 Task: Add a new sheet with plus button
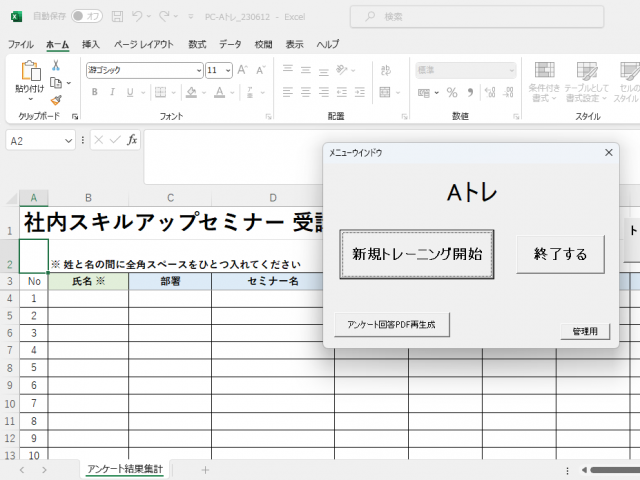point(205,470)
